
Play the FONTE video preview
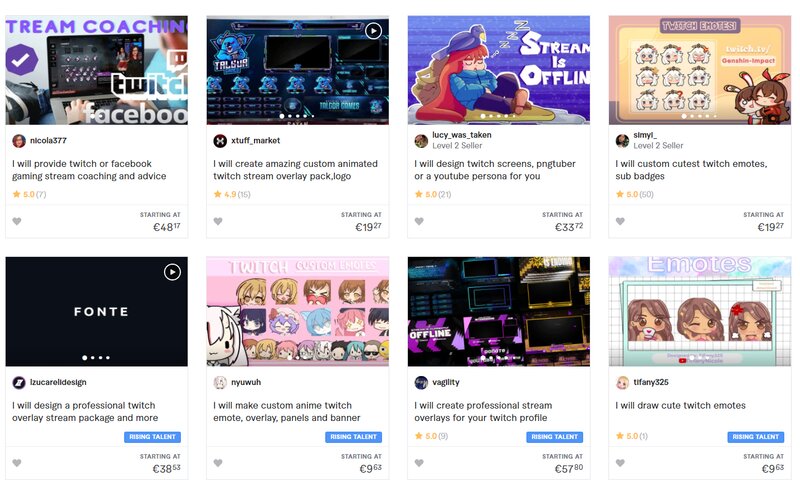[x=172, y=272]
